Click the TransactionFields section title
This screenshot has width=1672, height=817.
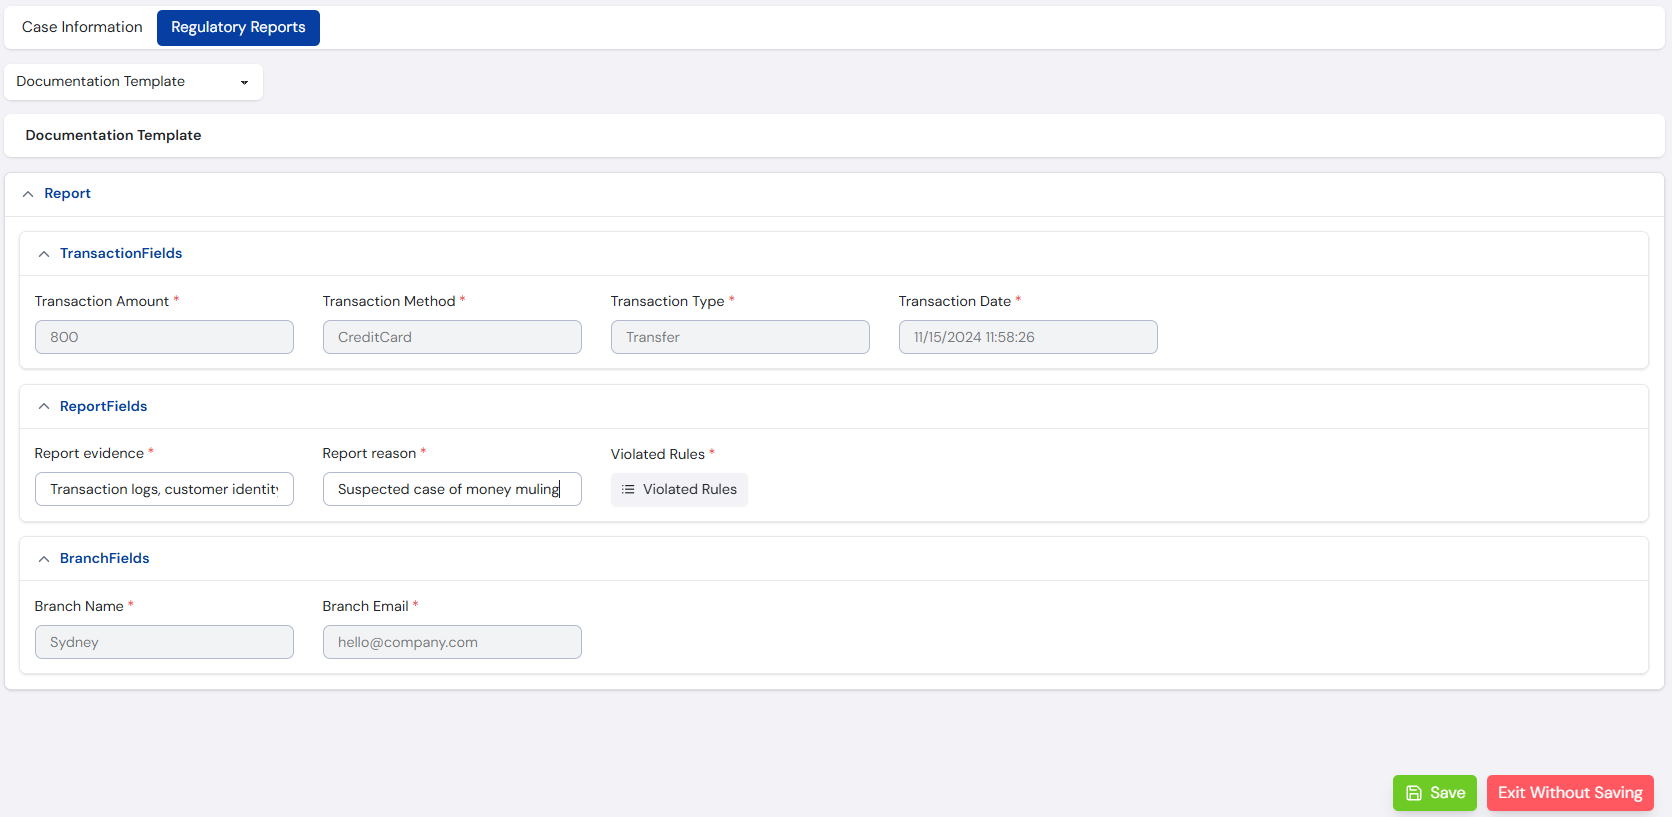tap(121, 254)
